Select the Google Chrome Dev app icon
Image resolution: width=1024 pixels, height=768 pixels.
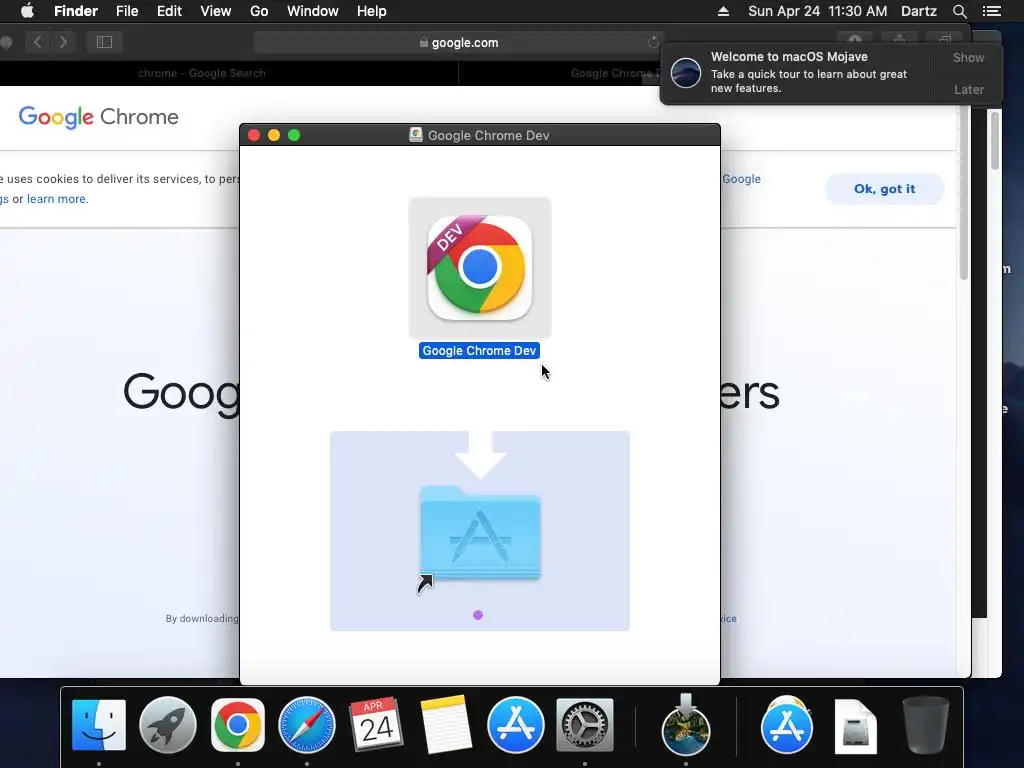tap(479, 268)
